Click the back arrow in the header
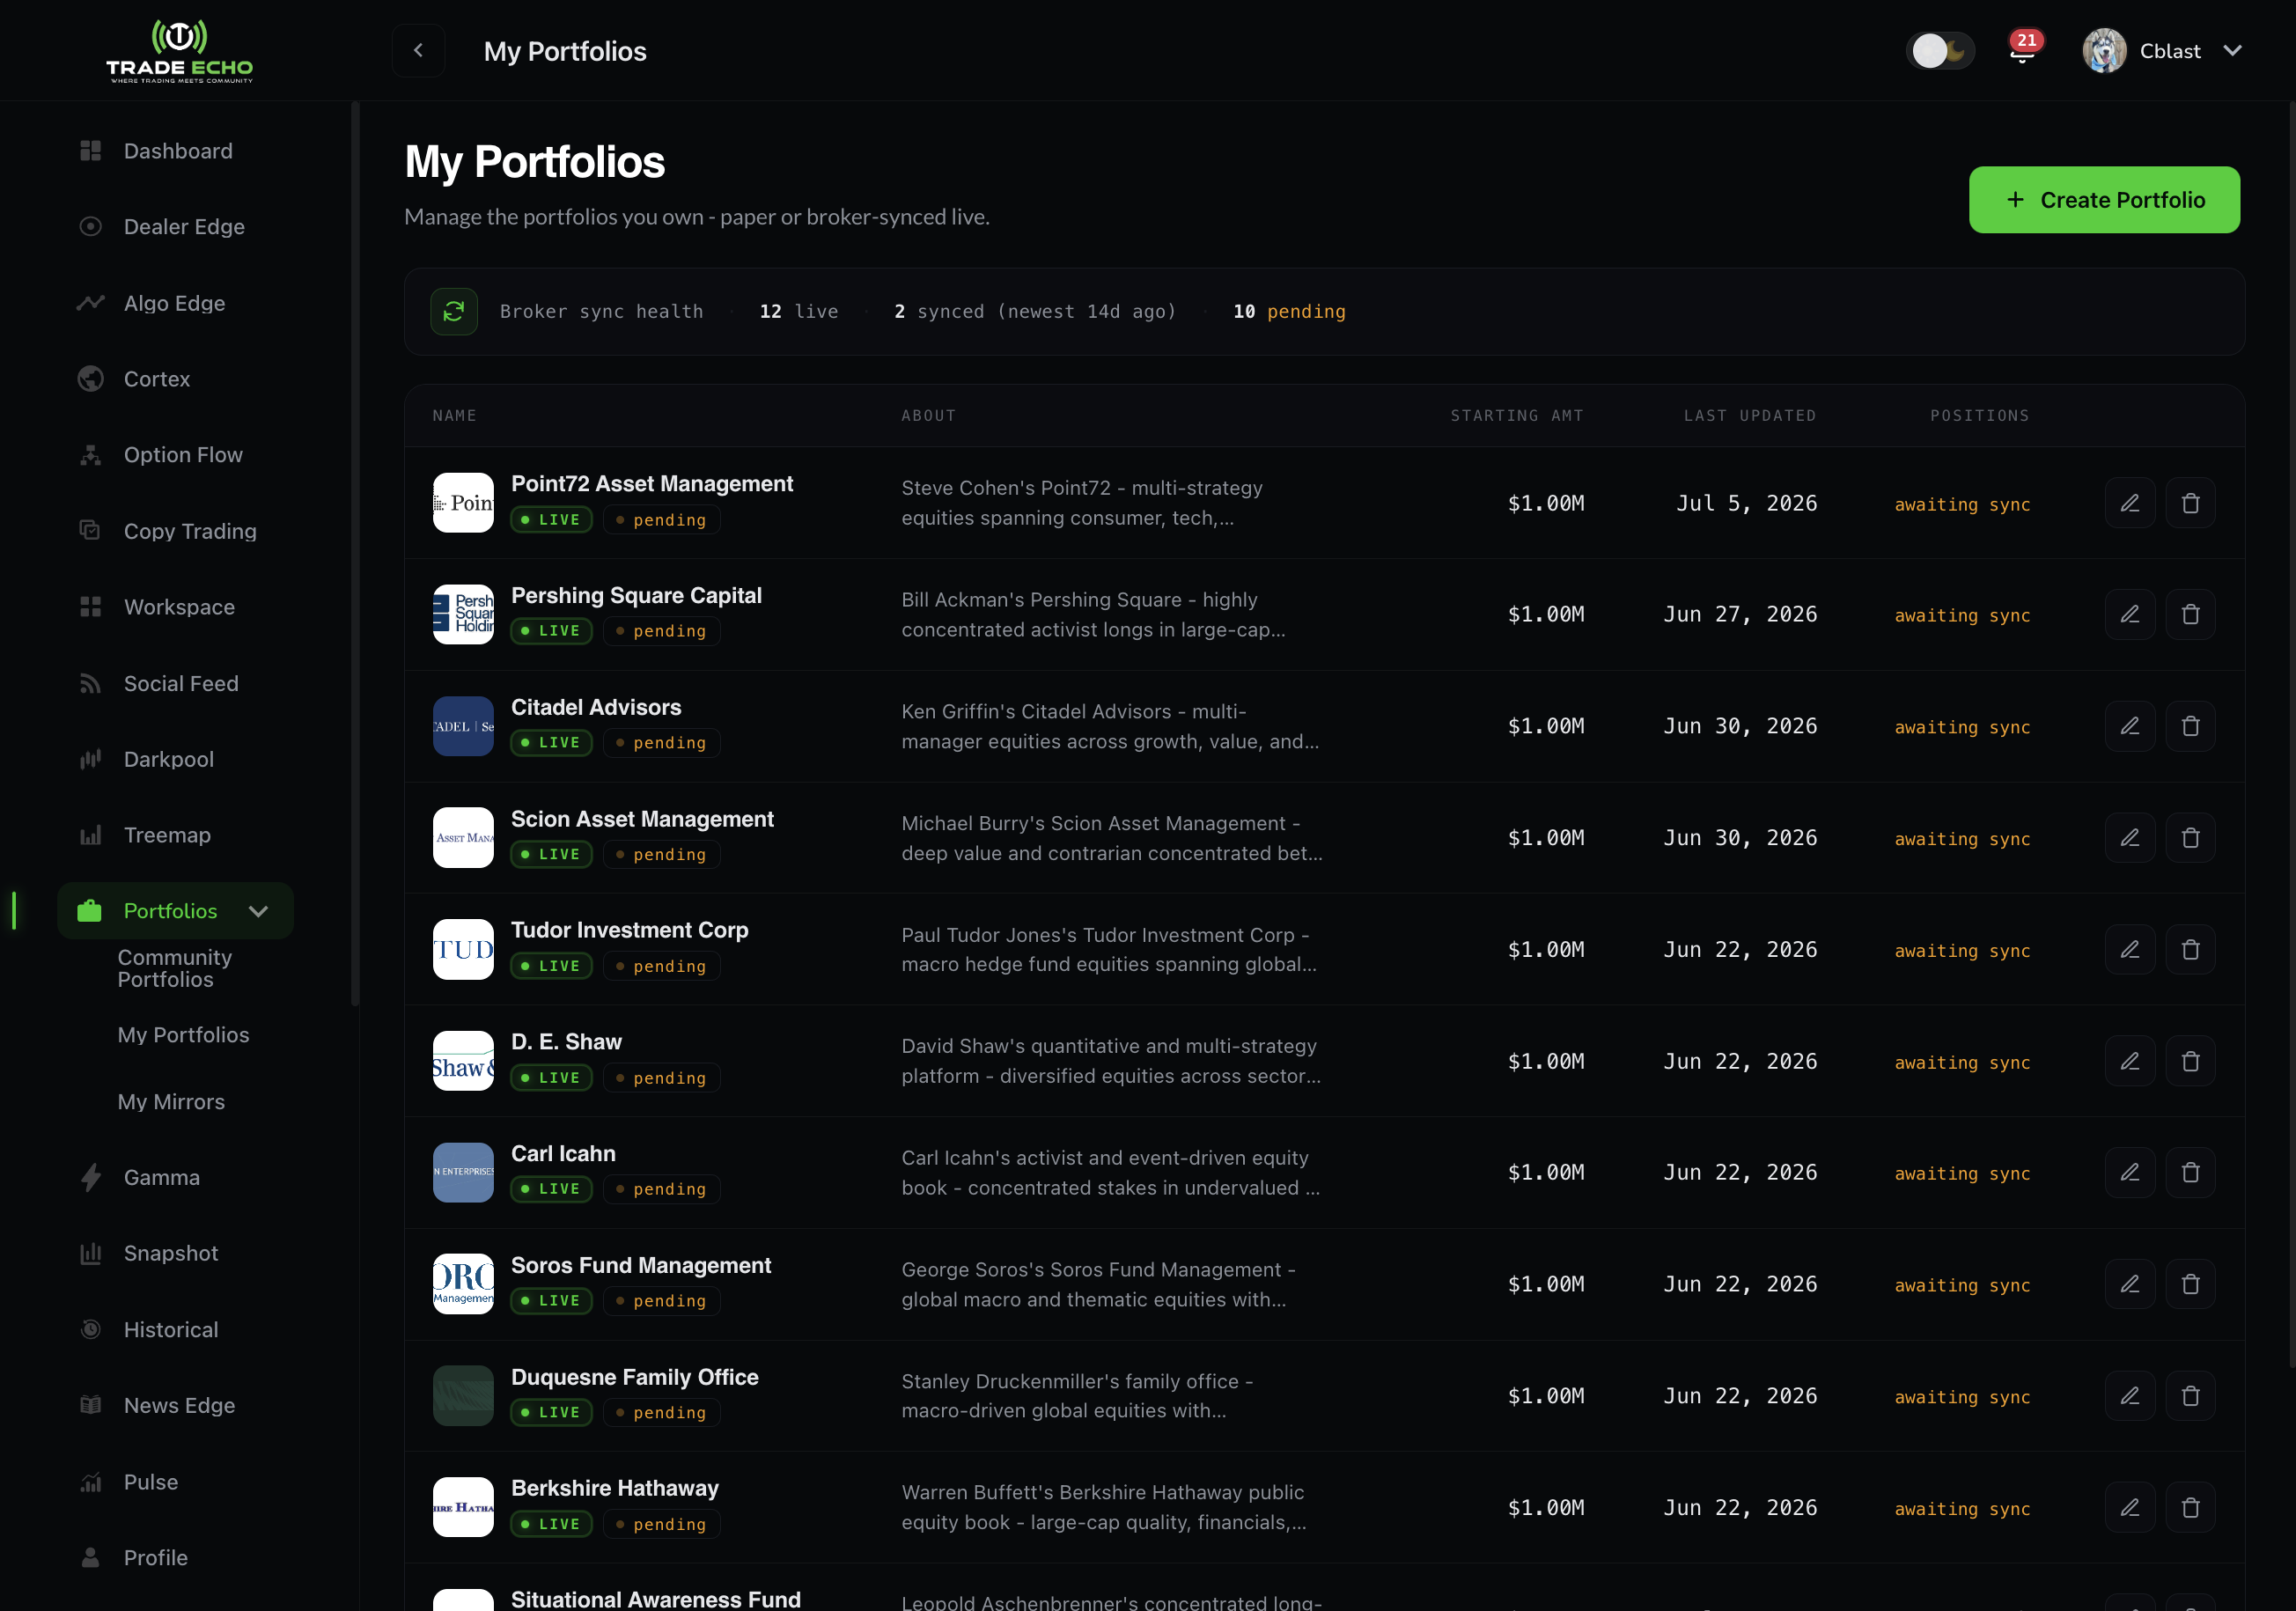The width and height of the screenshot is (2296, 1611). click(418, 50)
